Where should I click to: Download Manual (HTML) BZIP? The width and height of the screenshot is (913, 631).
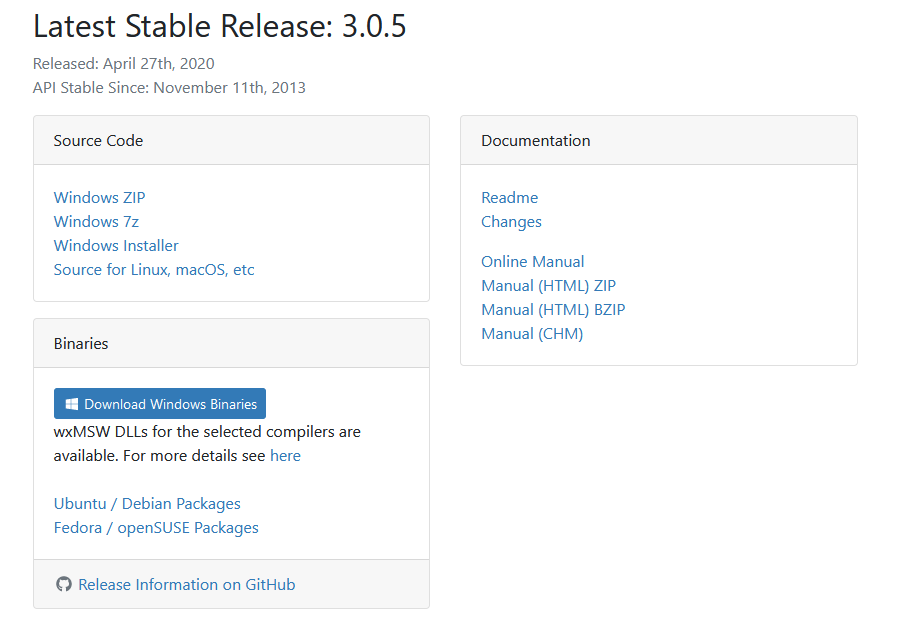tap(553, 310)
